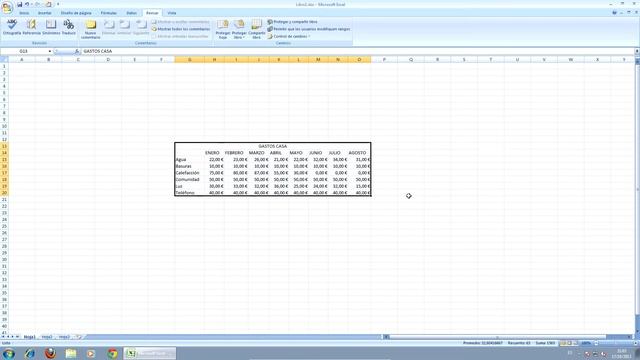This screenshot has width=640, height=360.
Task: Click Permitir que los usuarios modifiquen rangos
Action: [309, 29]
